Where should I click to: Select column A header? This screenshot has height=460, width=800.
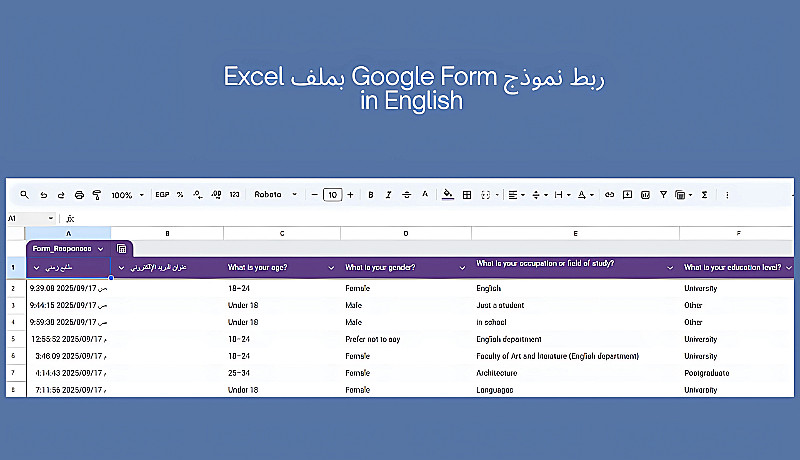tap(68, 233)
